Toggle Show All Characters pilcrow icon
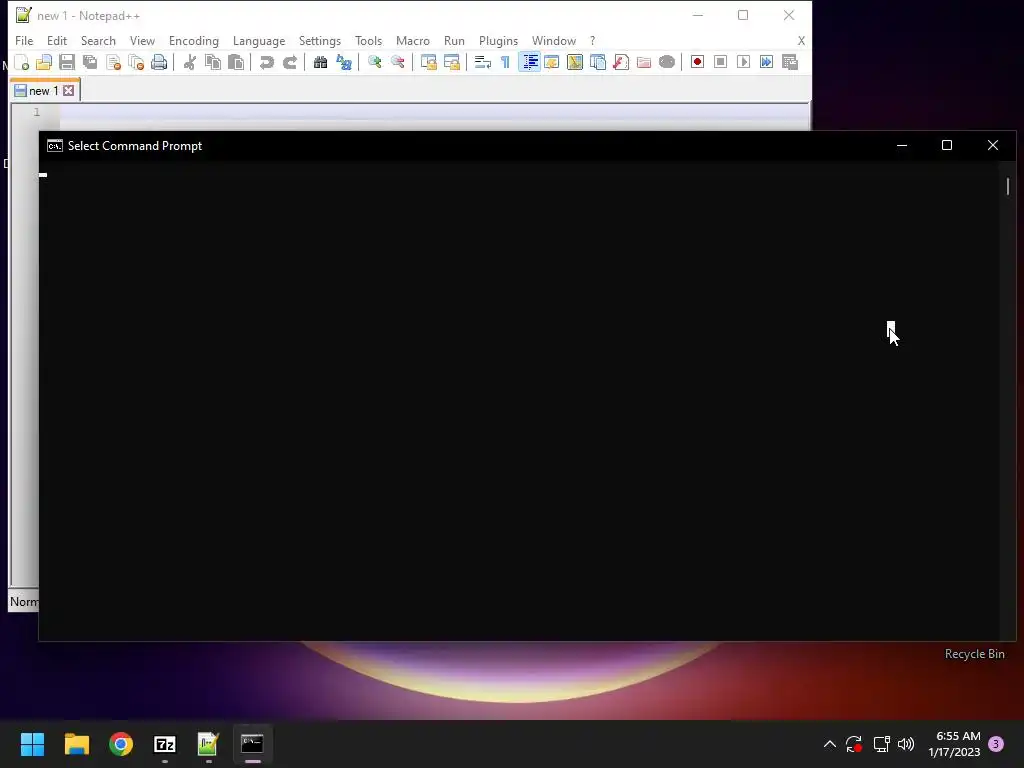The height and width of the screenshot is (768, 1024). 505,62
